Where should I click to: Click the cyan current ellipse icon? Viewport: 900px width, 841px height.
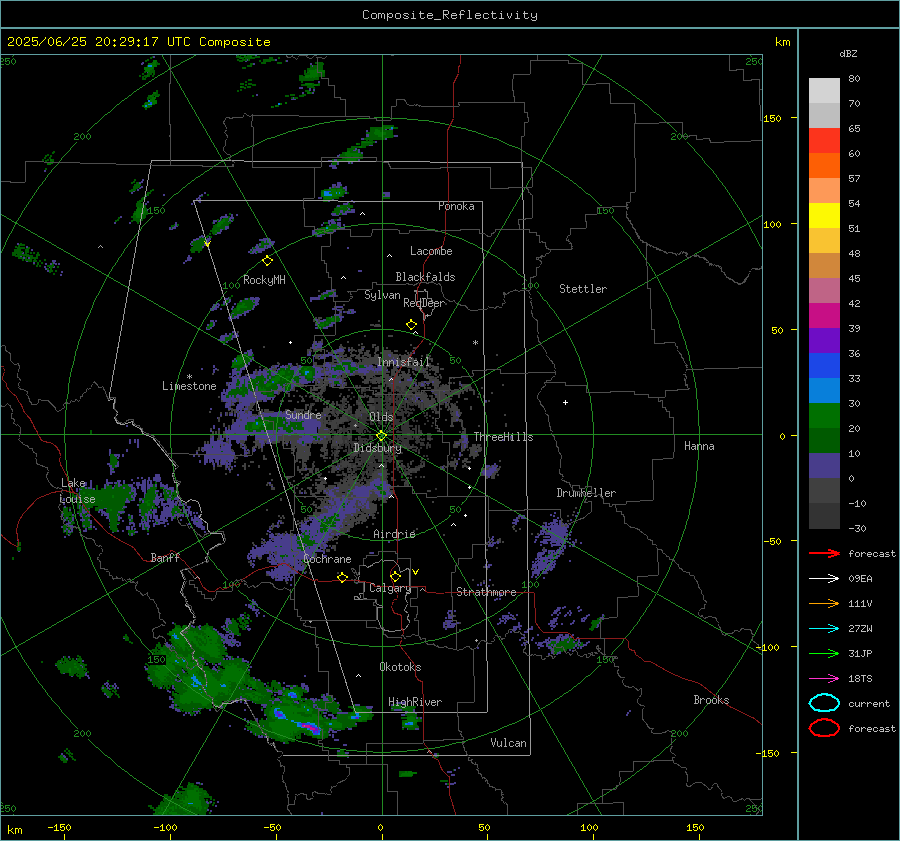coord(824,703)
